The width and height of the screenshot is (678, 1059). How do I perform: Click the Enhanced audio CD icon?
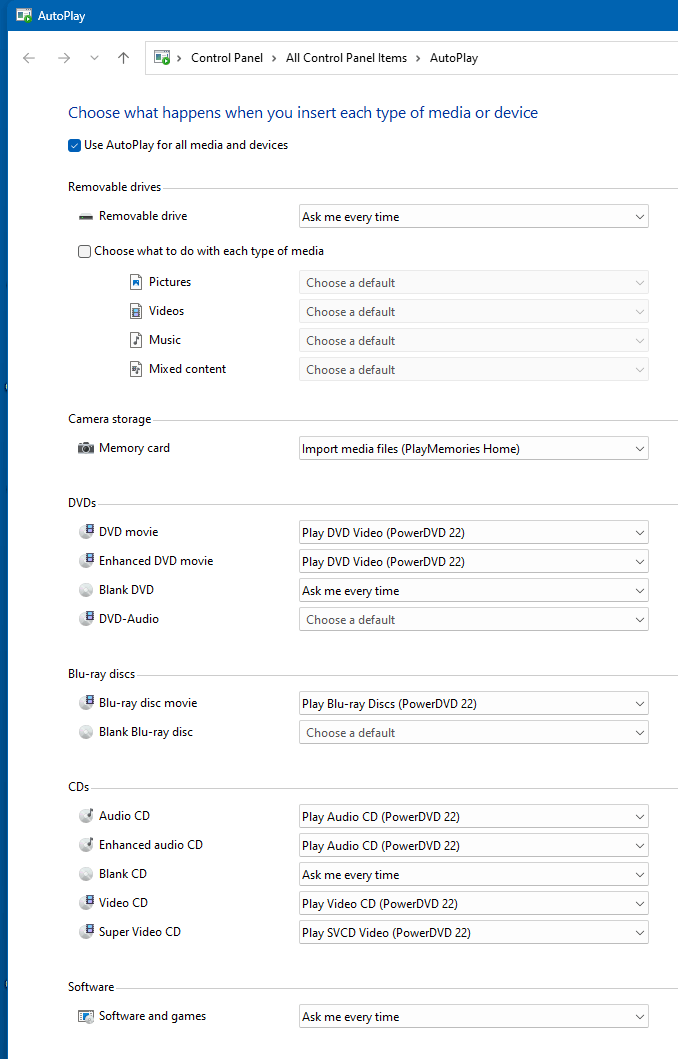(86, 844)
